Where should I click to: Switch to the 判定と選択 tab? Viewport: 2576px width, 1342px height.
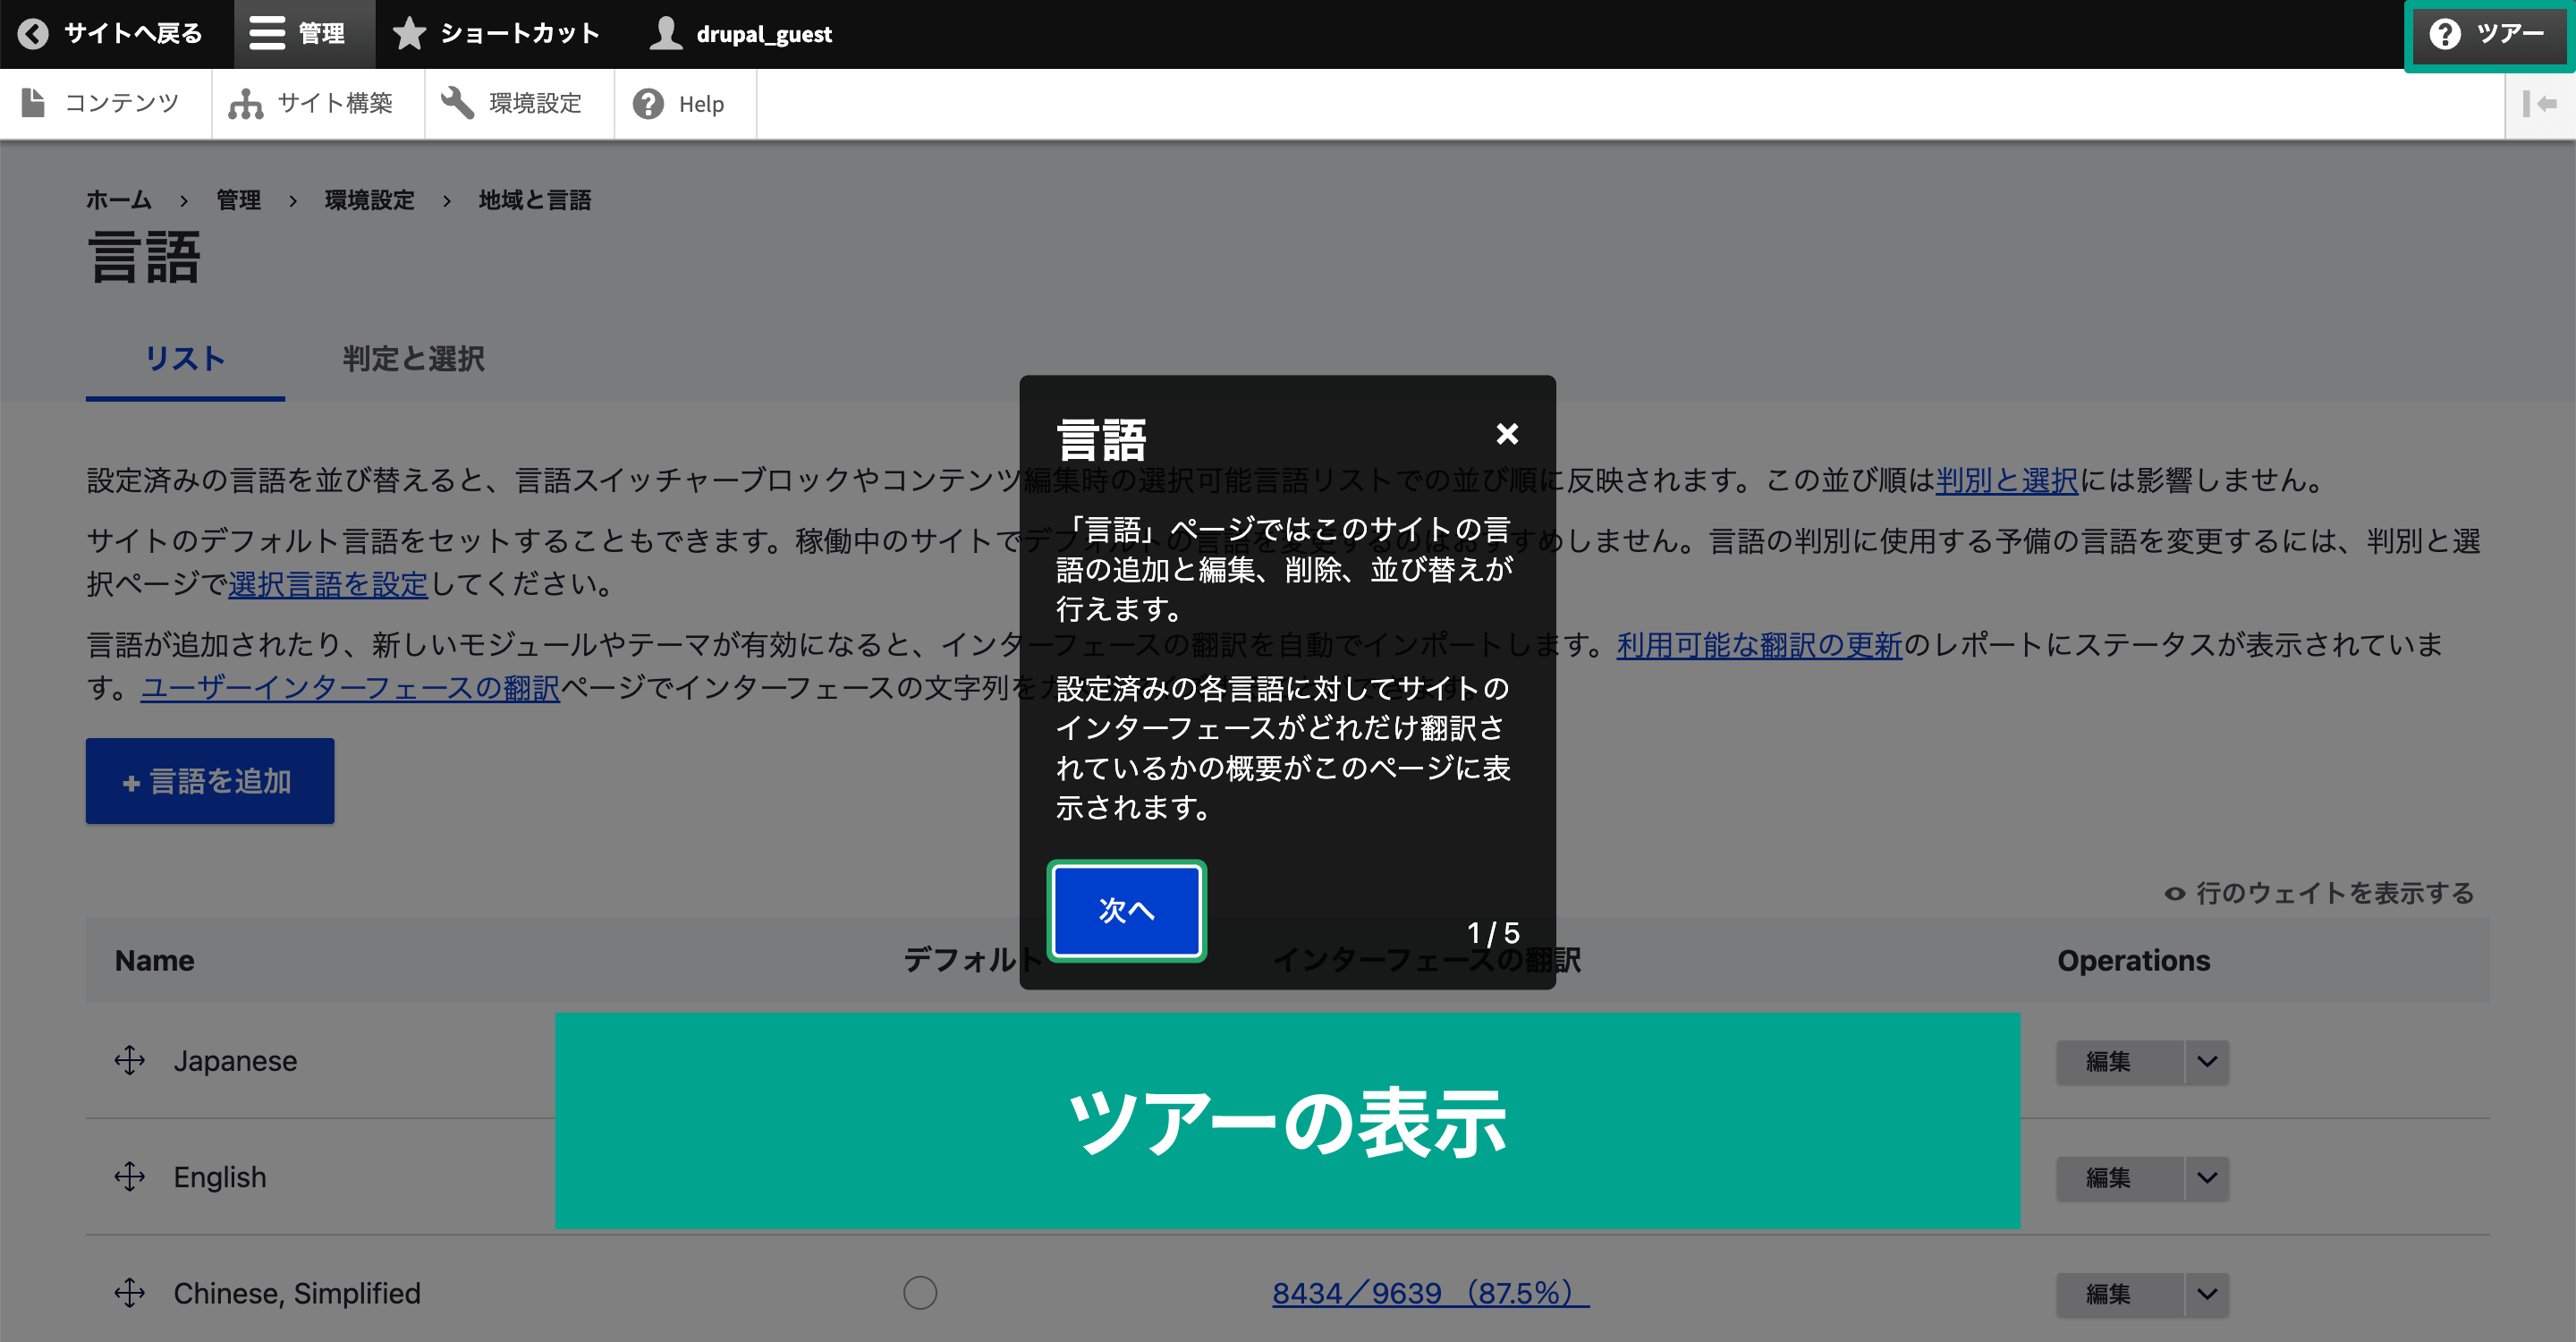point(413,358)
